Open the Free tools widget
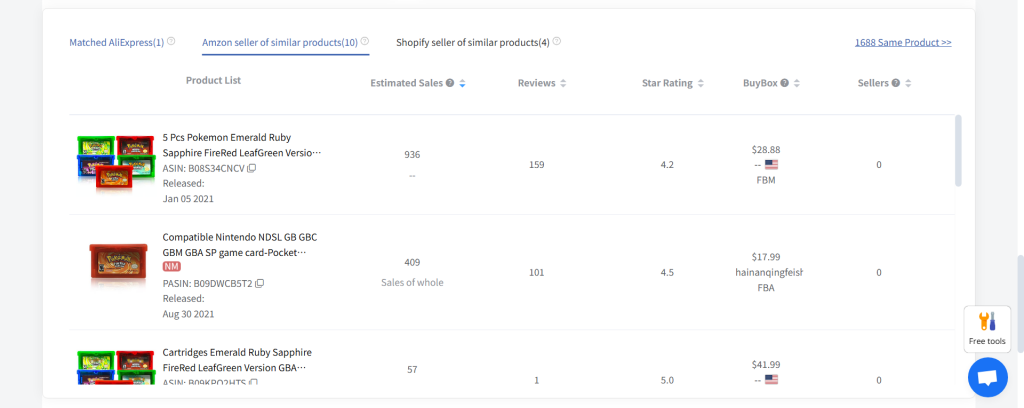The height and width of the screenshot is (408, 1024). (987, 329)
